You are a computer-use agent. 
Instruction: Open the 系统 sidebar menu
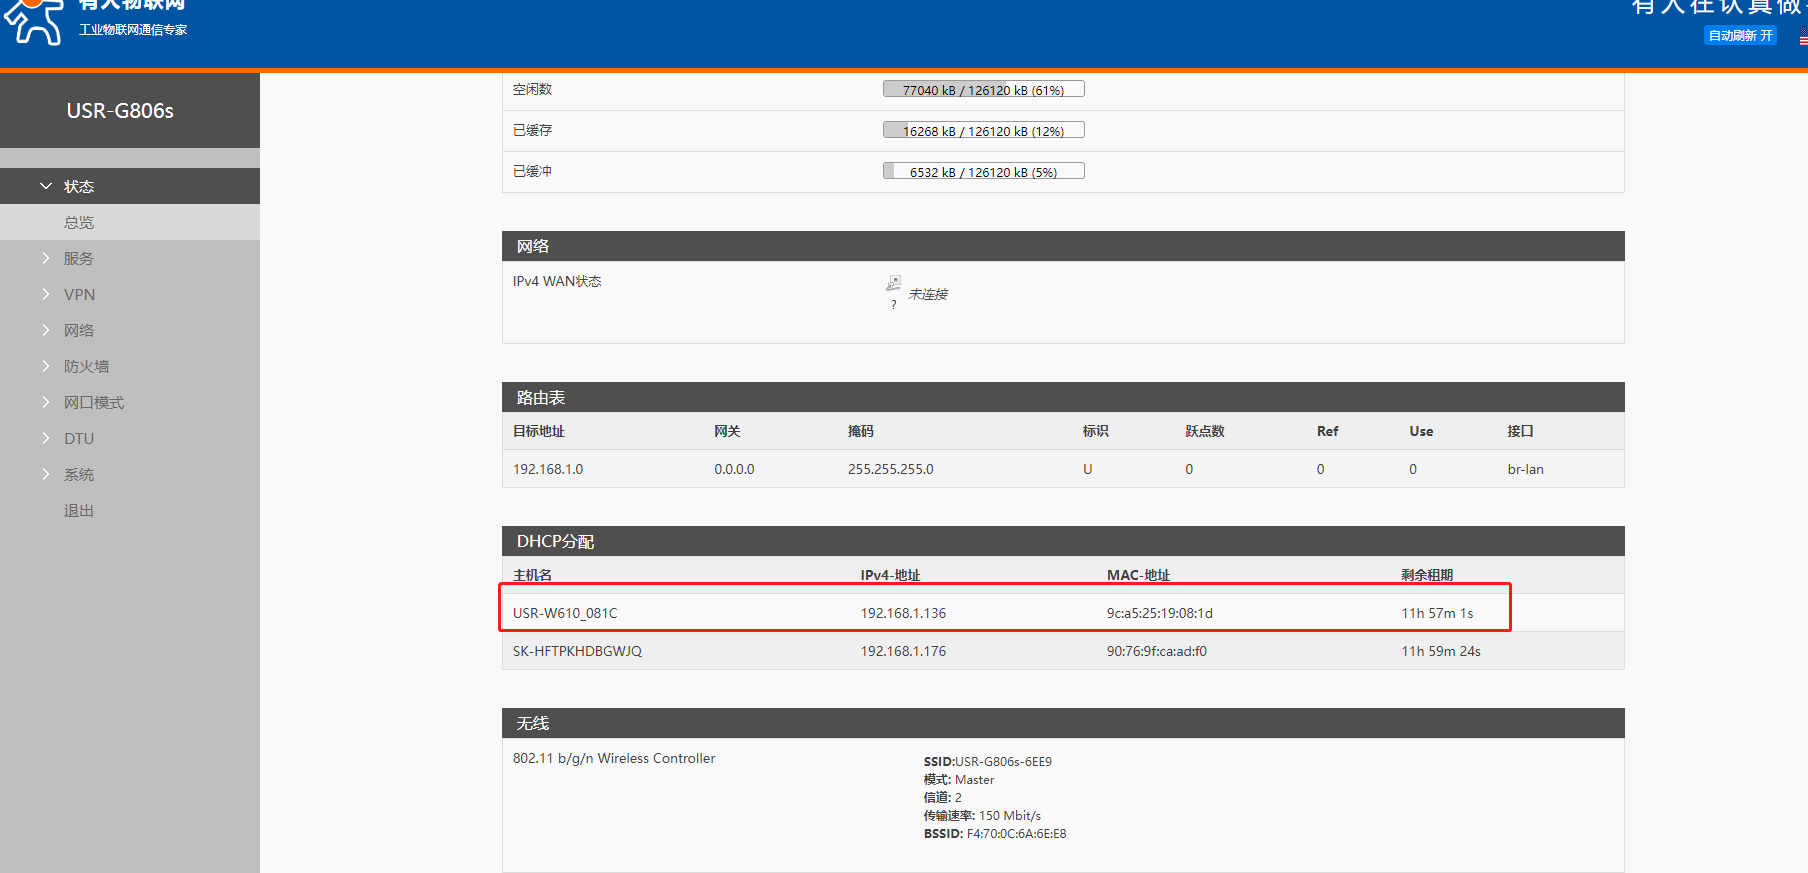pos(79,474)
